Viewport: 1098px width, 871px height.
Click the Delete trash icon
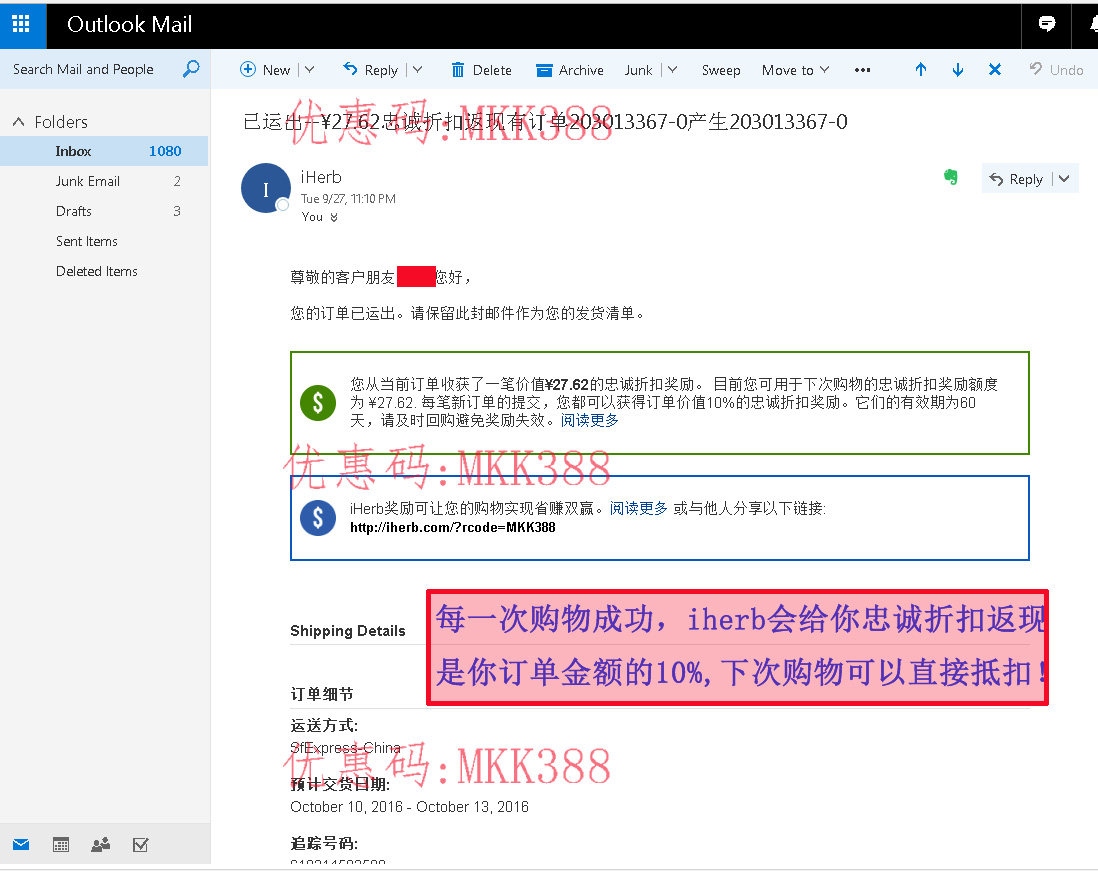tap(457, 69)
